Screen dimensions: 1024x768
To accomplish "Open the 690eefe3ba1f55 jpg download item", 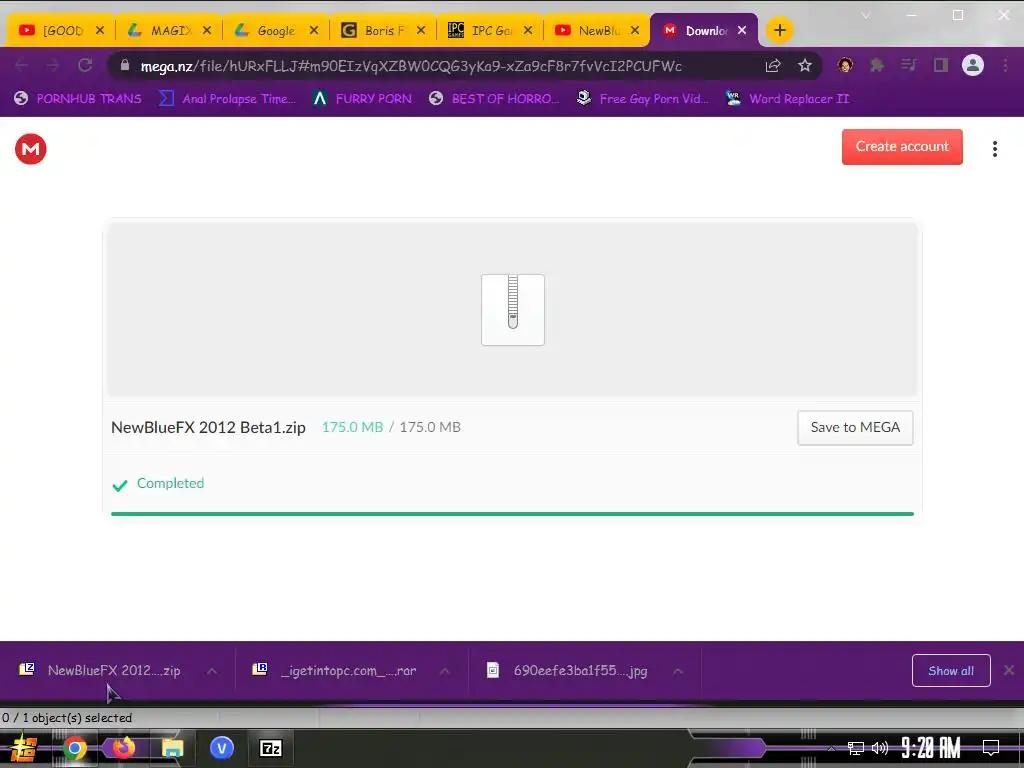I will coord(568,671).
